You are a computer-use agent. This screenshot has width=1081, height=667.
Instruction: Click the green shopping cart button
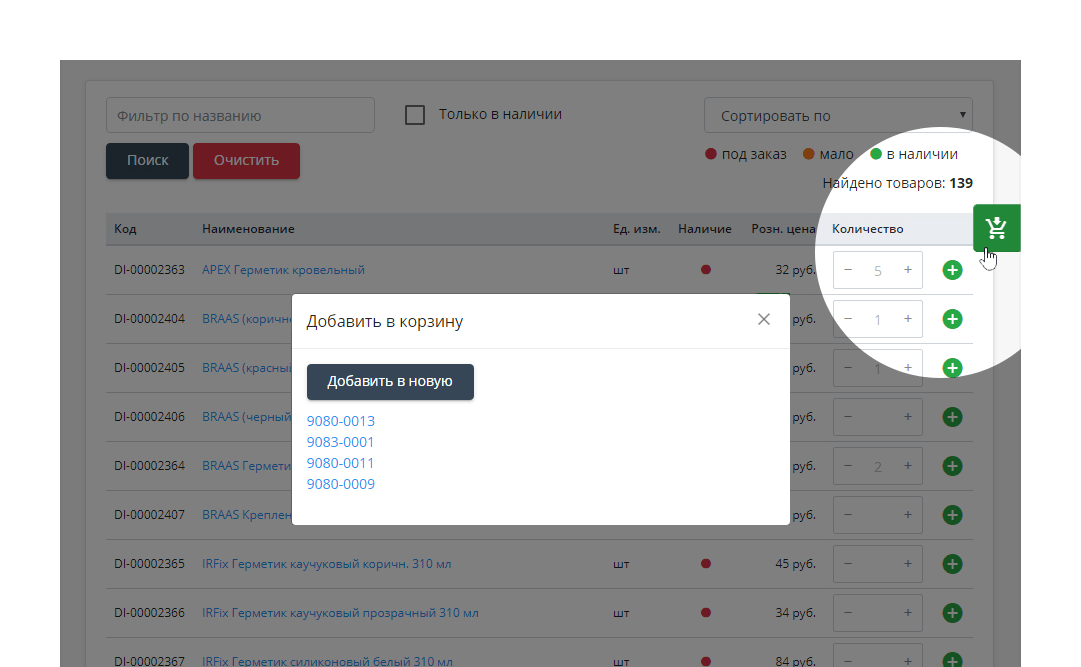click(996, 228)
